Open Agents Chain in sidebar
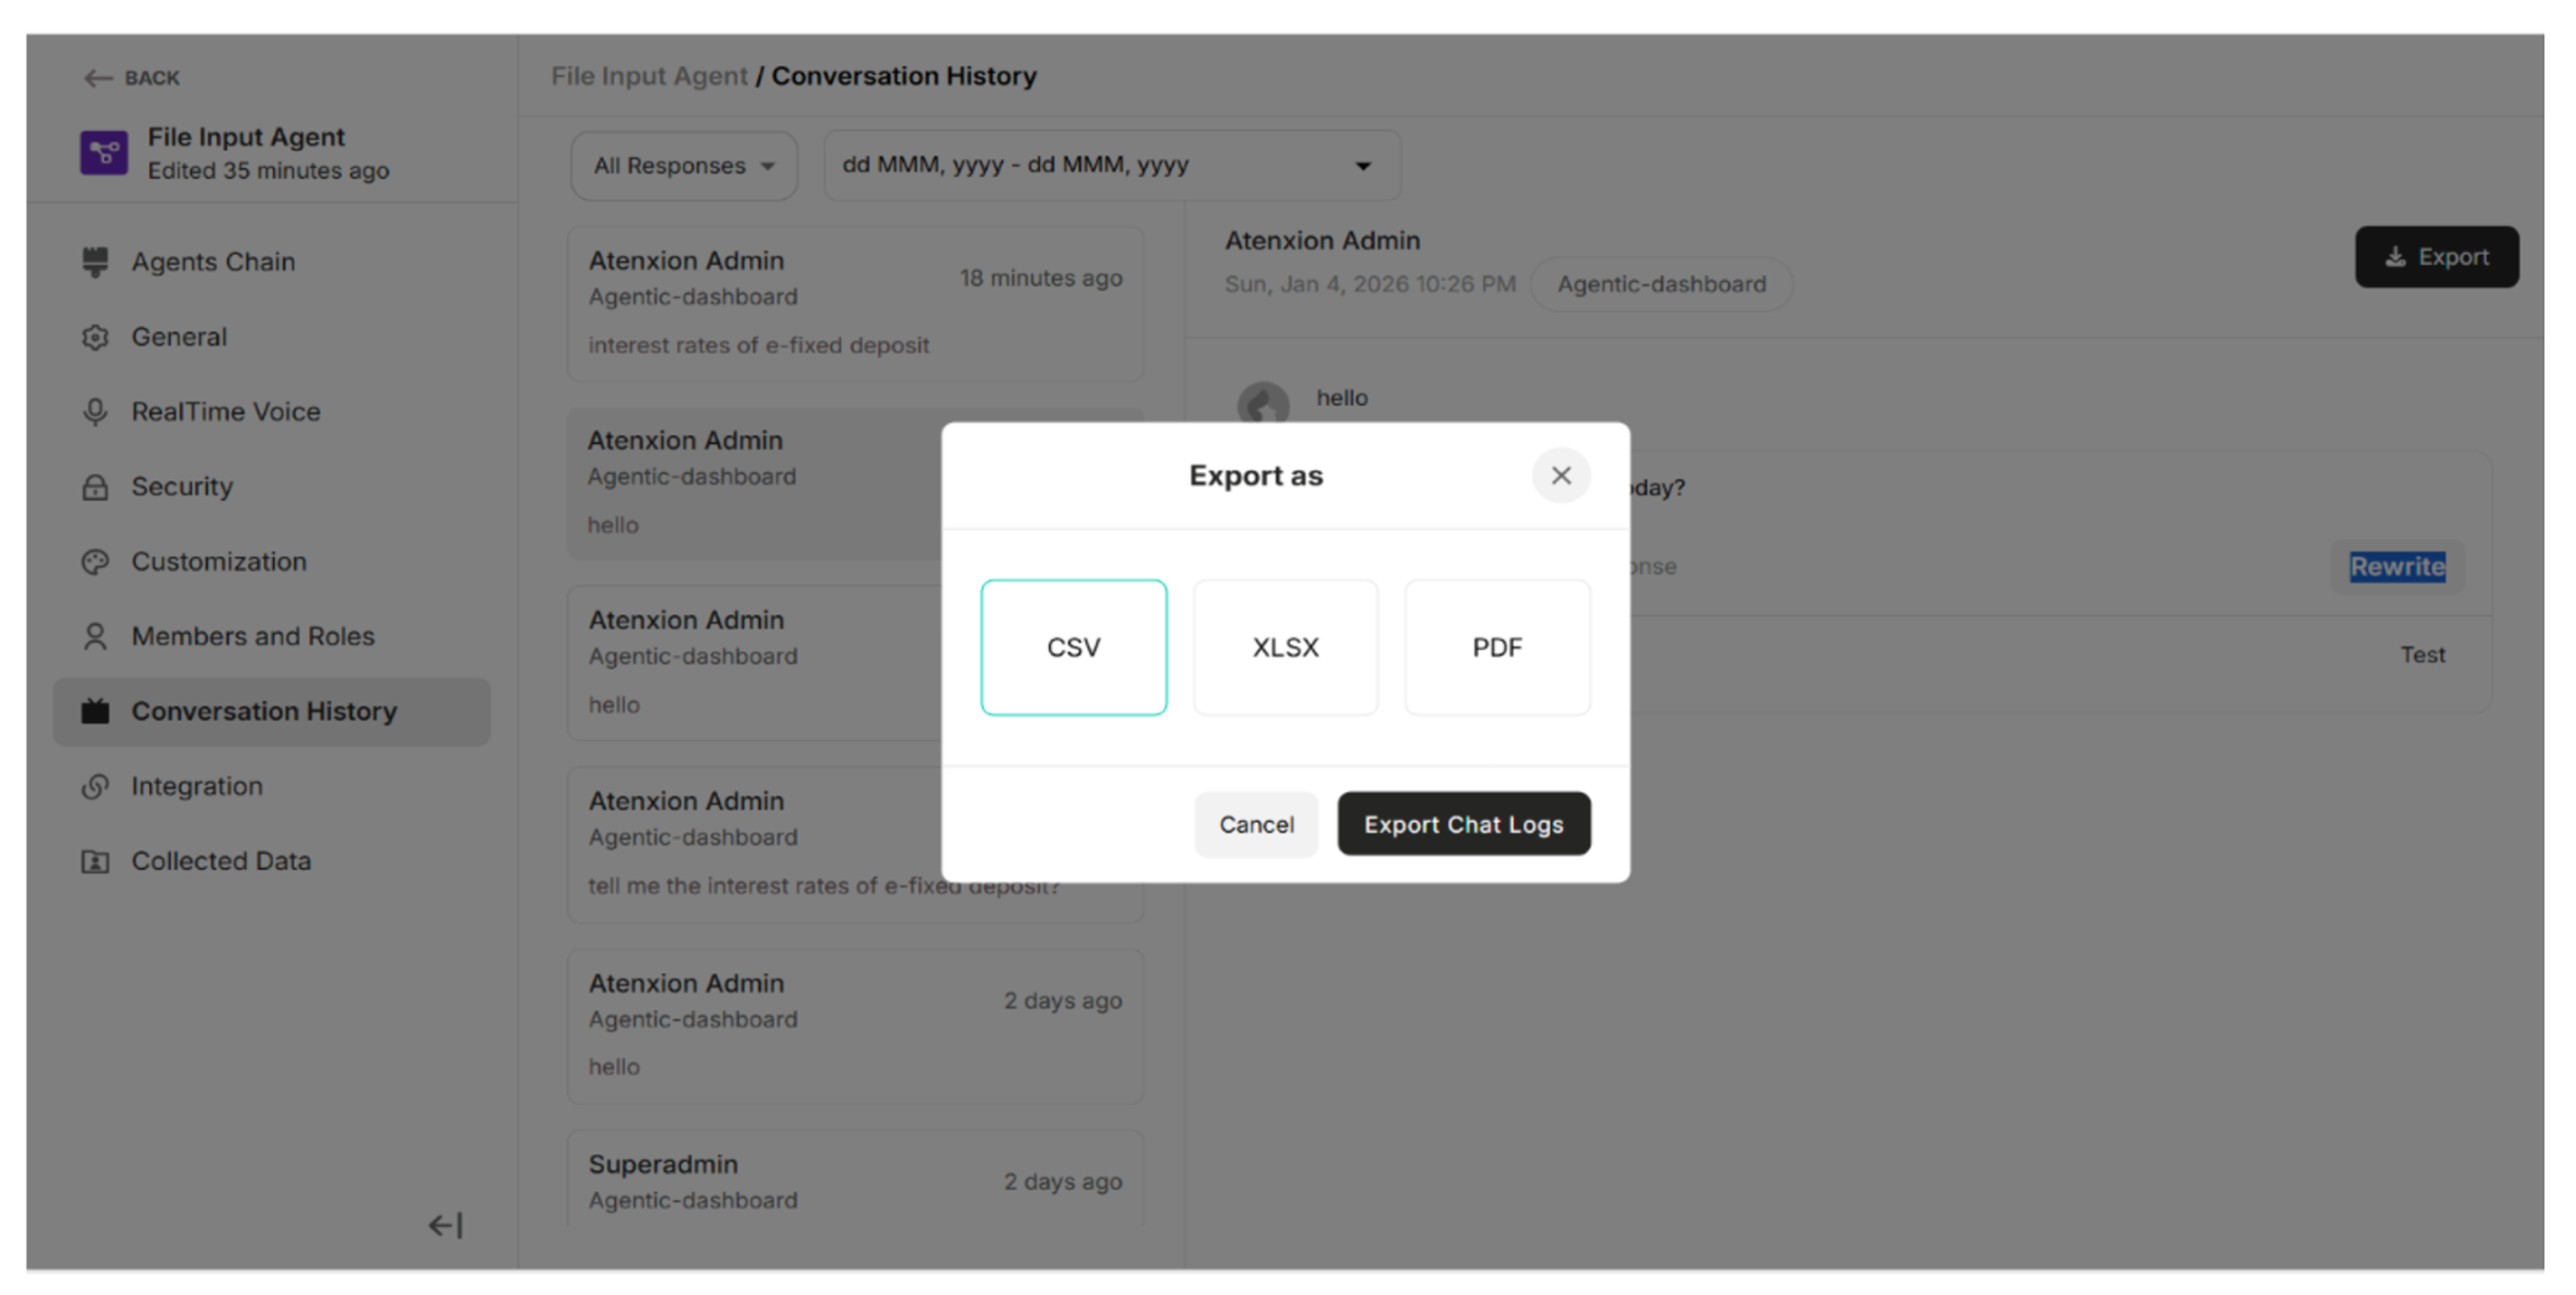 (x=213, y=262)
